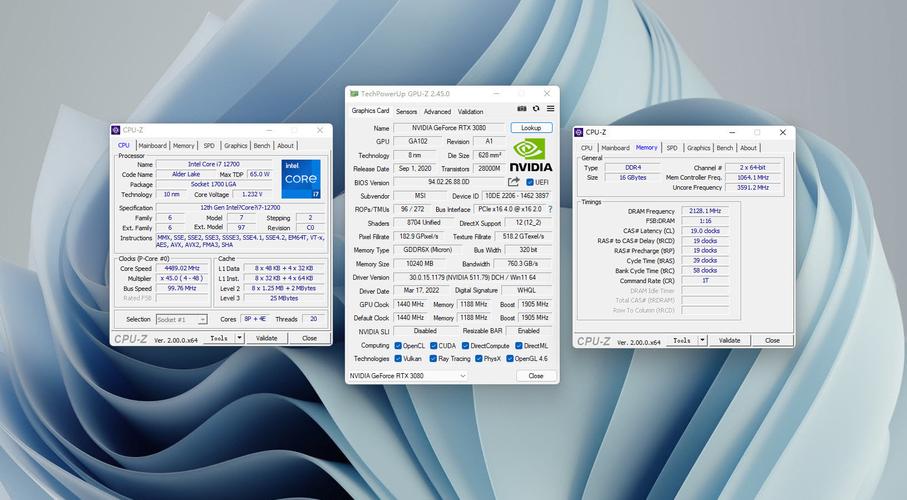The image size is (907, 500).
Task: Click the Memory Size value 10240 MB
Action: (419, 264)
